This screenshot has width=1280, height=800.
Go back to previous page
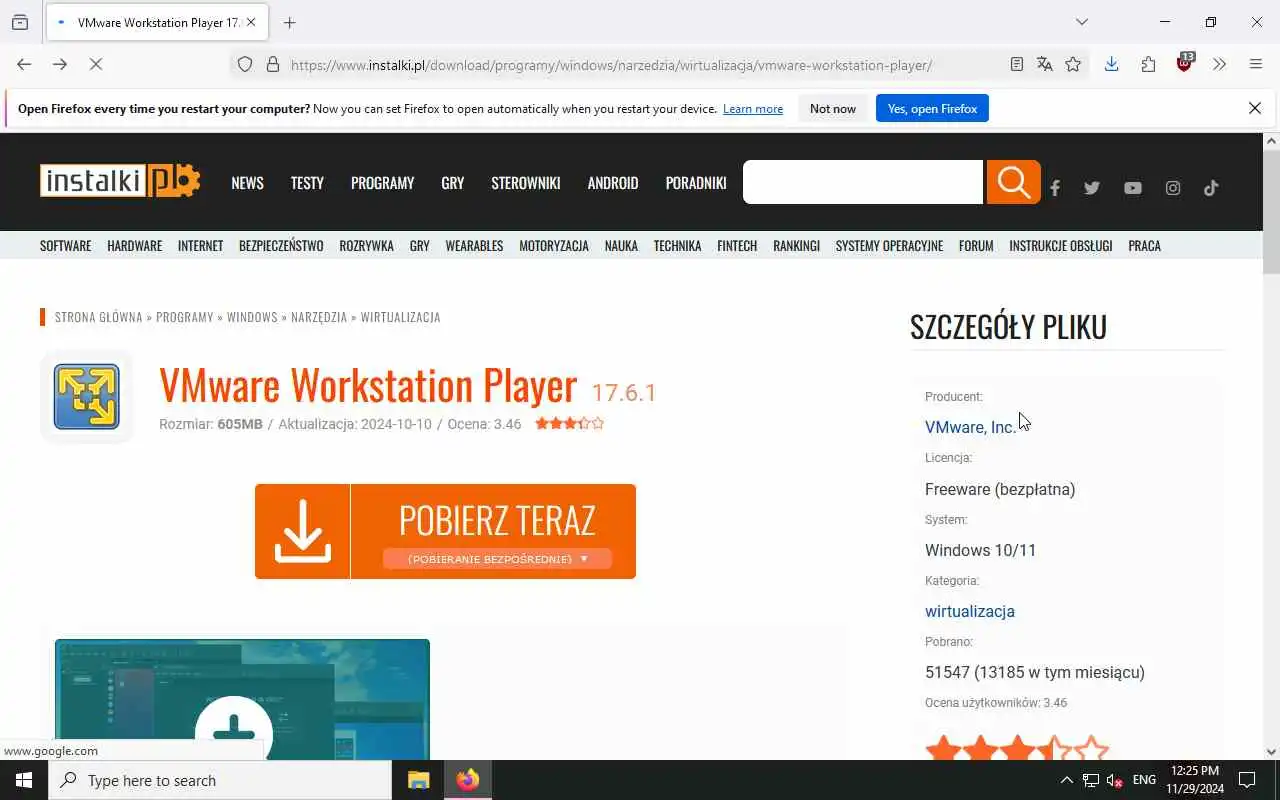pyautogui.click(x=24, y=64)
